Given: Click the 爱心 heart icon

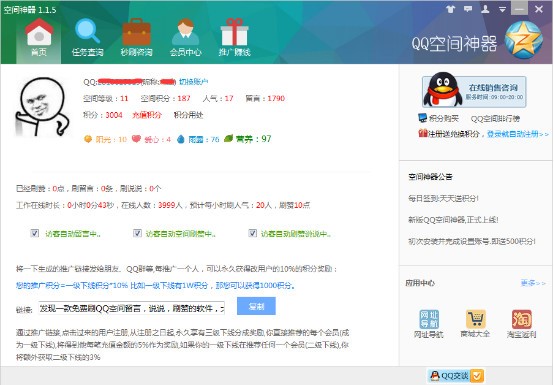Looking at the screenshot, I should click(x=136, y=139).
